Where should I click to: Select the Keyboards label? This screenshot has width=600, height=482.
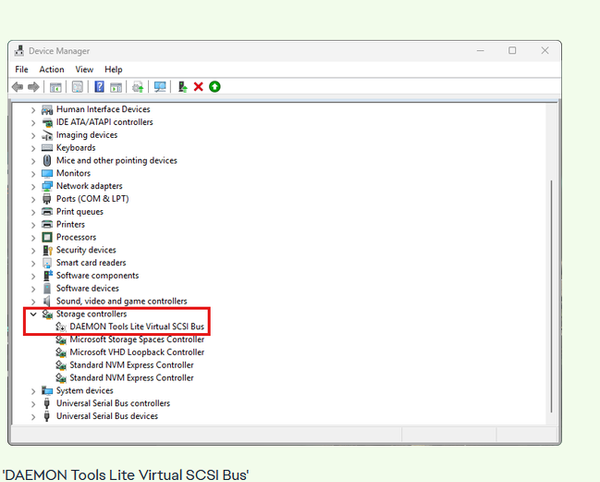tap(76, 148)
